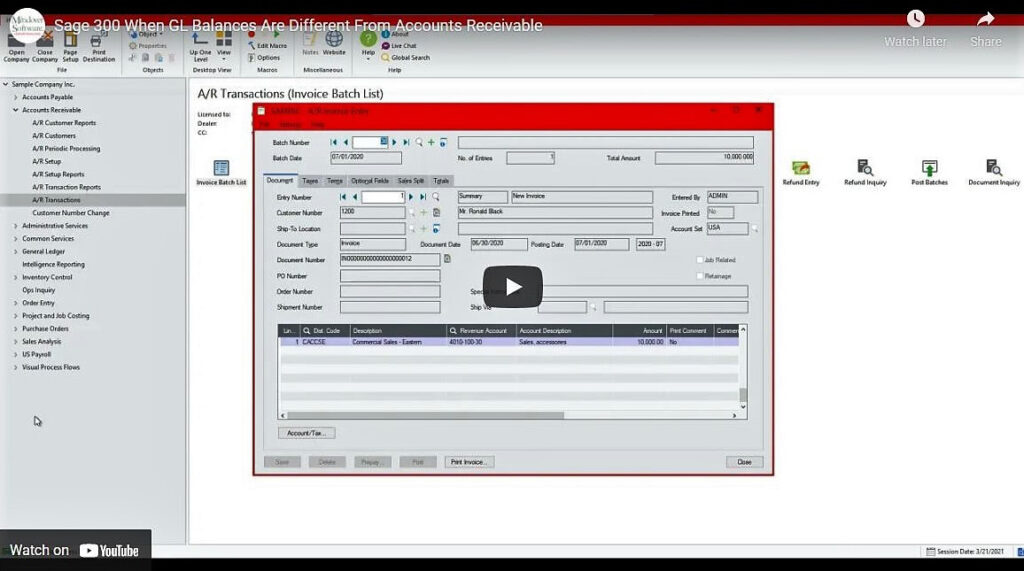Select Customer Number Change in the tree
1024x571 pixels.
click(x=71, y=213)
